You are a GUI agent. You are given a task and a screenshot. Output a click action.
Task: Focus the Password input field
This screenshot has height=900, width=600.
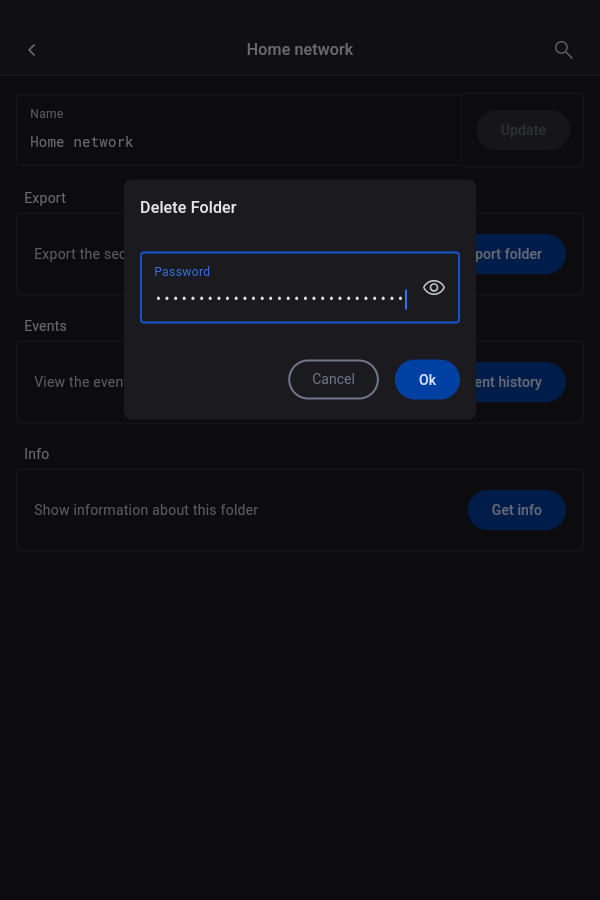point(280,298)
